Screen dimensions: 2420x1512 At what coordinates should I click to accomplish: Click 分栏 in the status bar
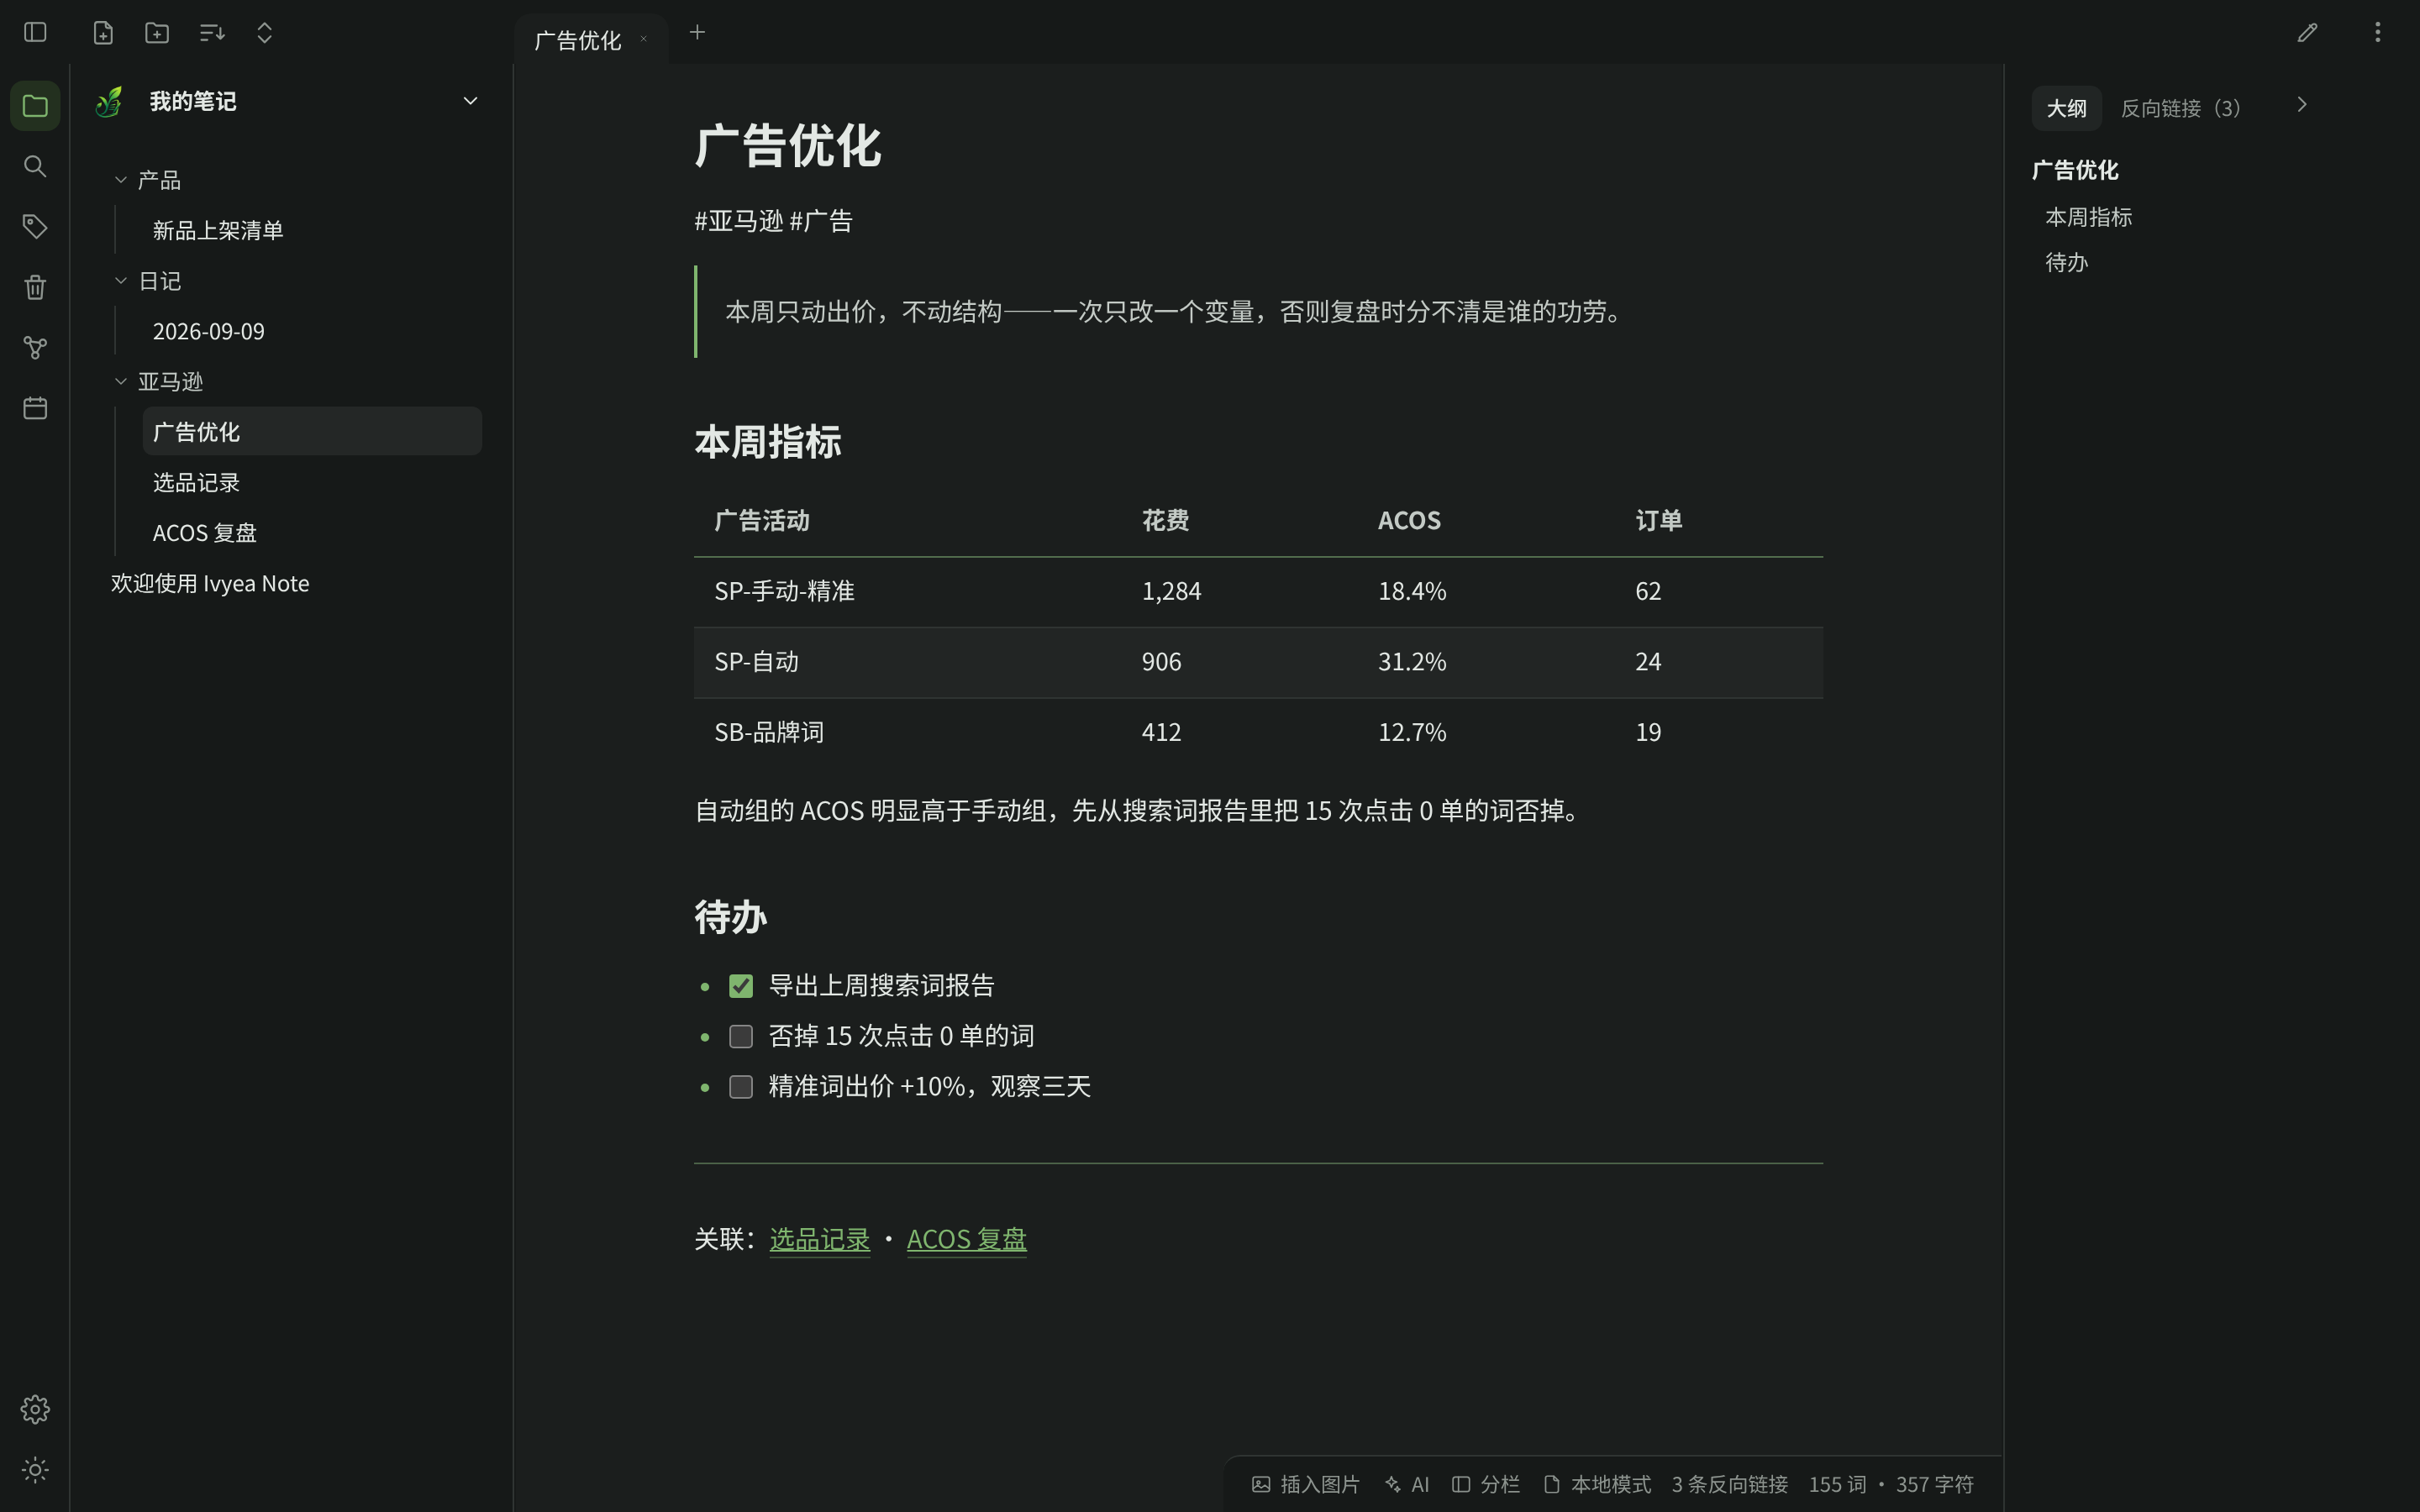click(1486, 1484)
